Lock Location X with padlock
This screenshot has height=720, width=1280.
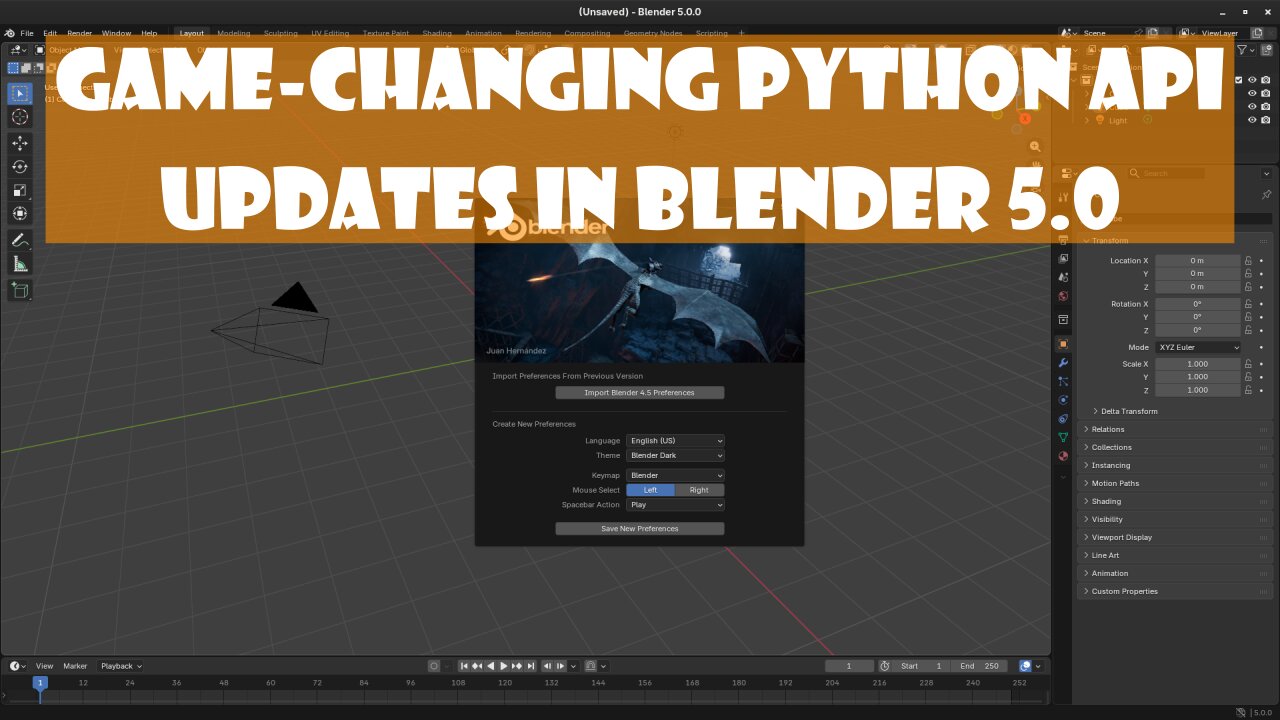click(1249, 261)
